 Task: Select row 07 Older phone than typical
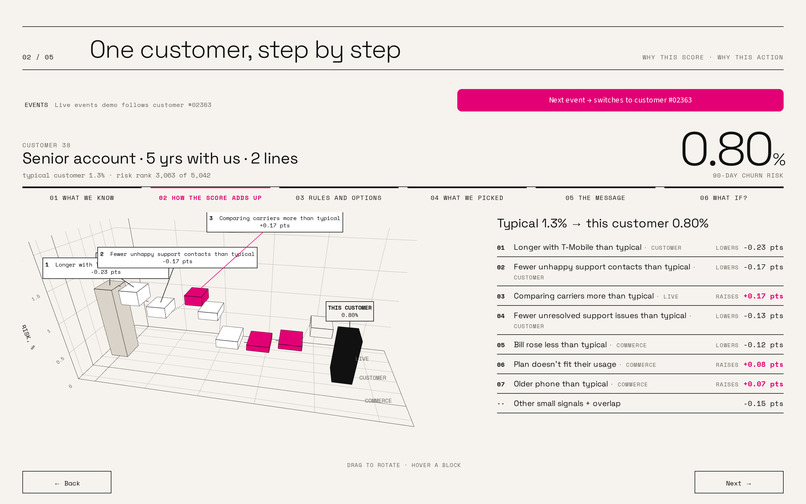[x=640, y=384]
